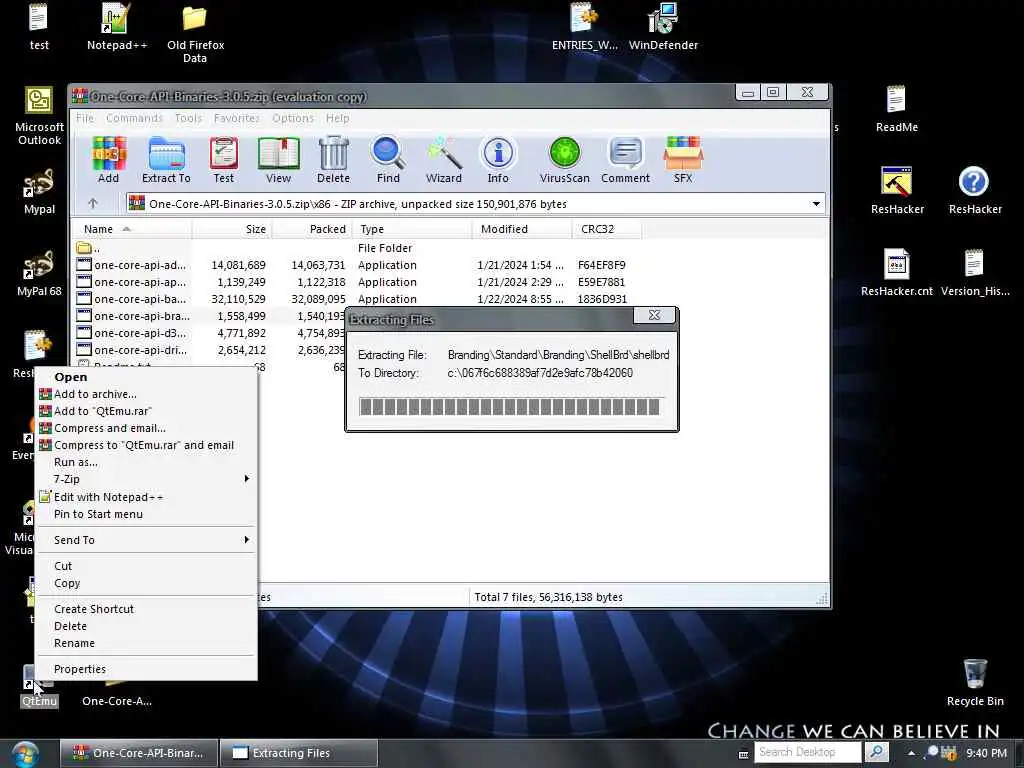Show archive Info toolbar icon
Viewport: 1024px width, 768px height.
coord(498,160)
